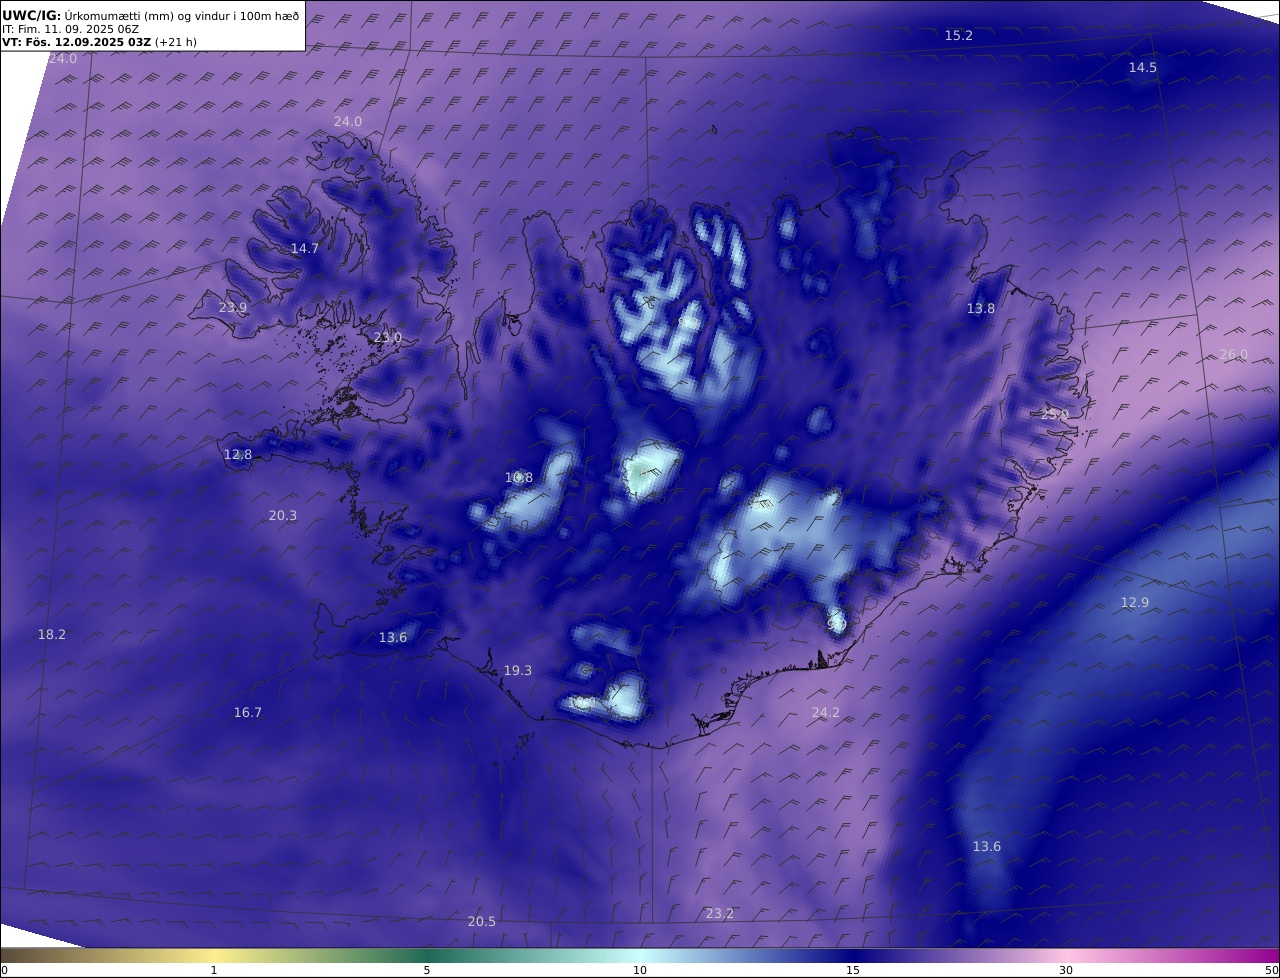This screenshot has height=978, width=1280.
Task: Click the title line "UWC/IG: Úrkomumætti (mm) og vindur í 100m hæð"
Action: pyautogui.click(x=151, y=15)
